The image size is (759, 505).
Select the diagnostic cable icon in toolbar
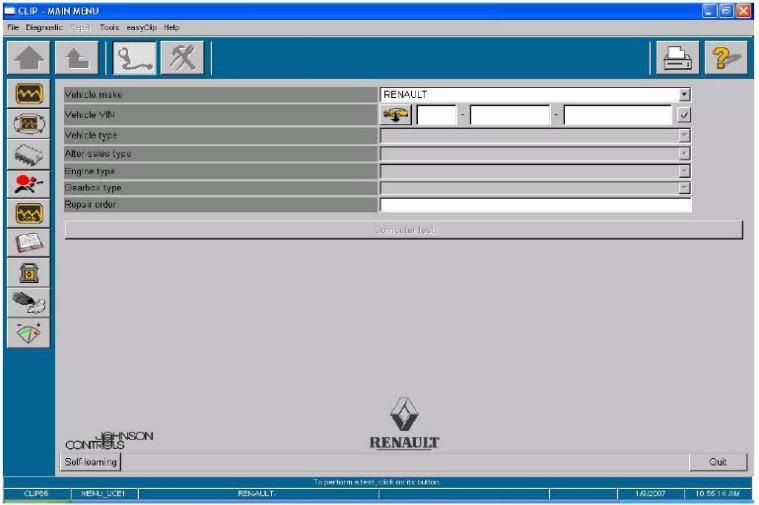coord(135,58)
